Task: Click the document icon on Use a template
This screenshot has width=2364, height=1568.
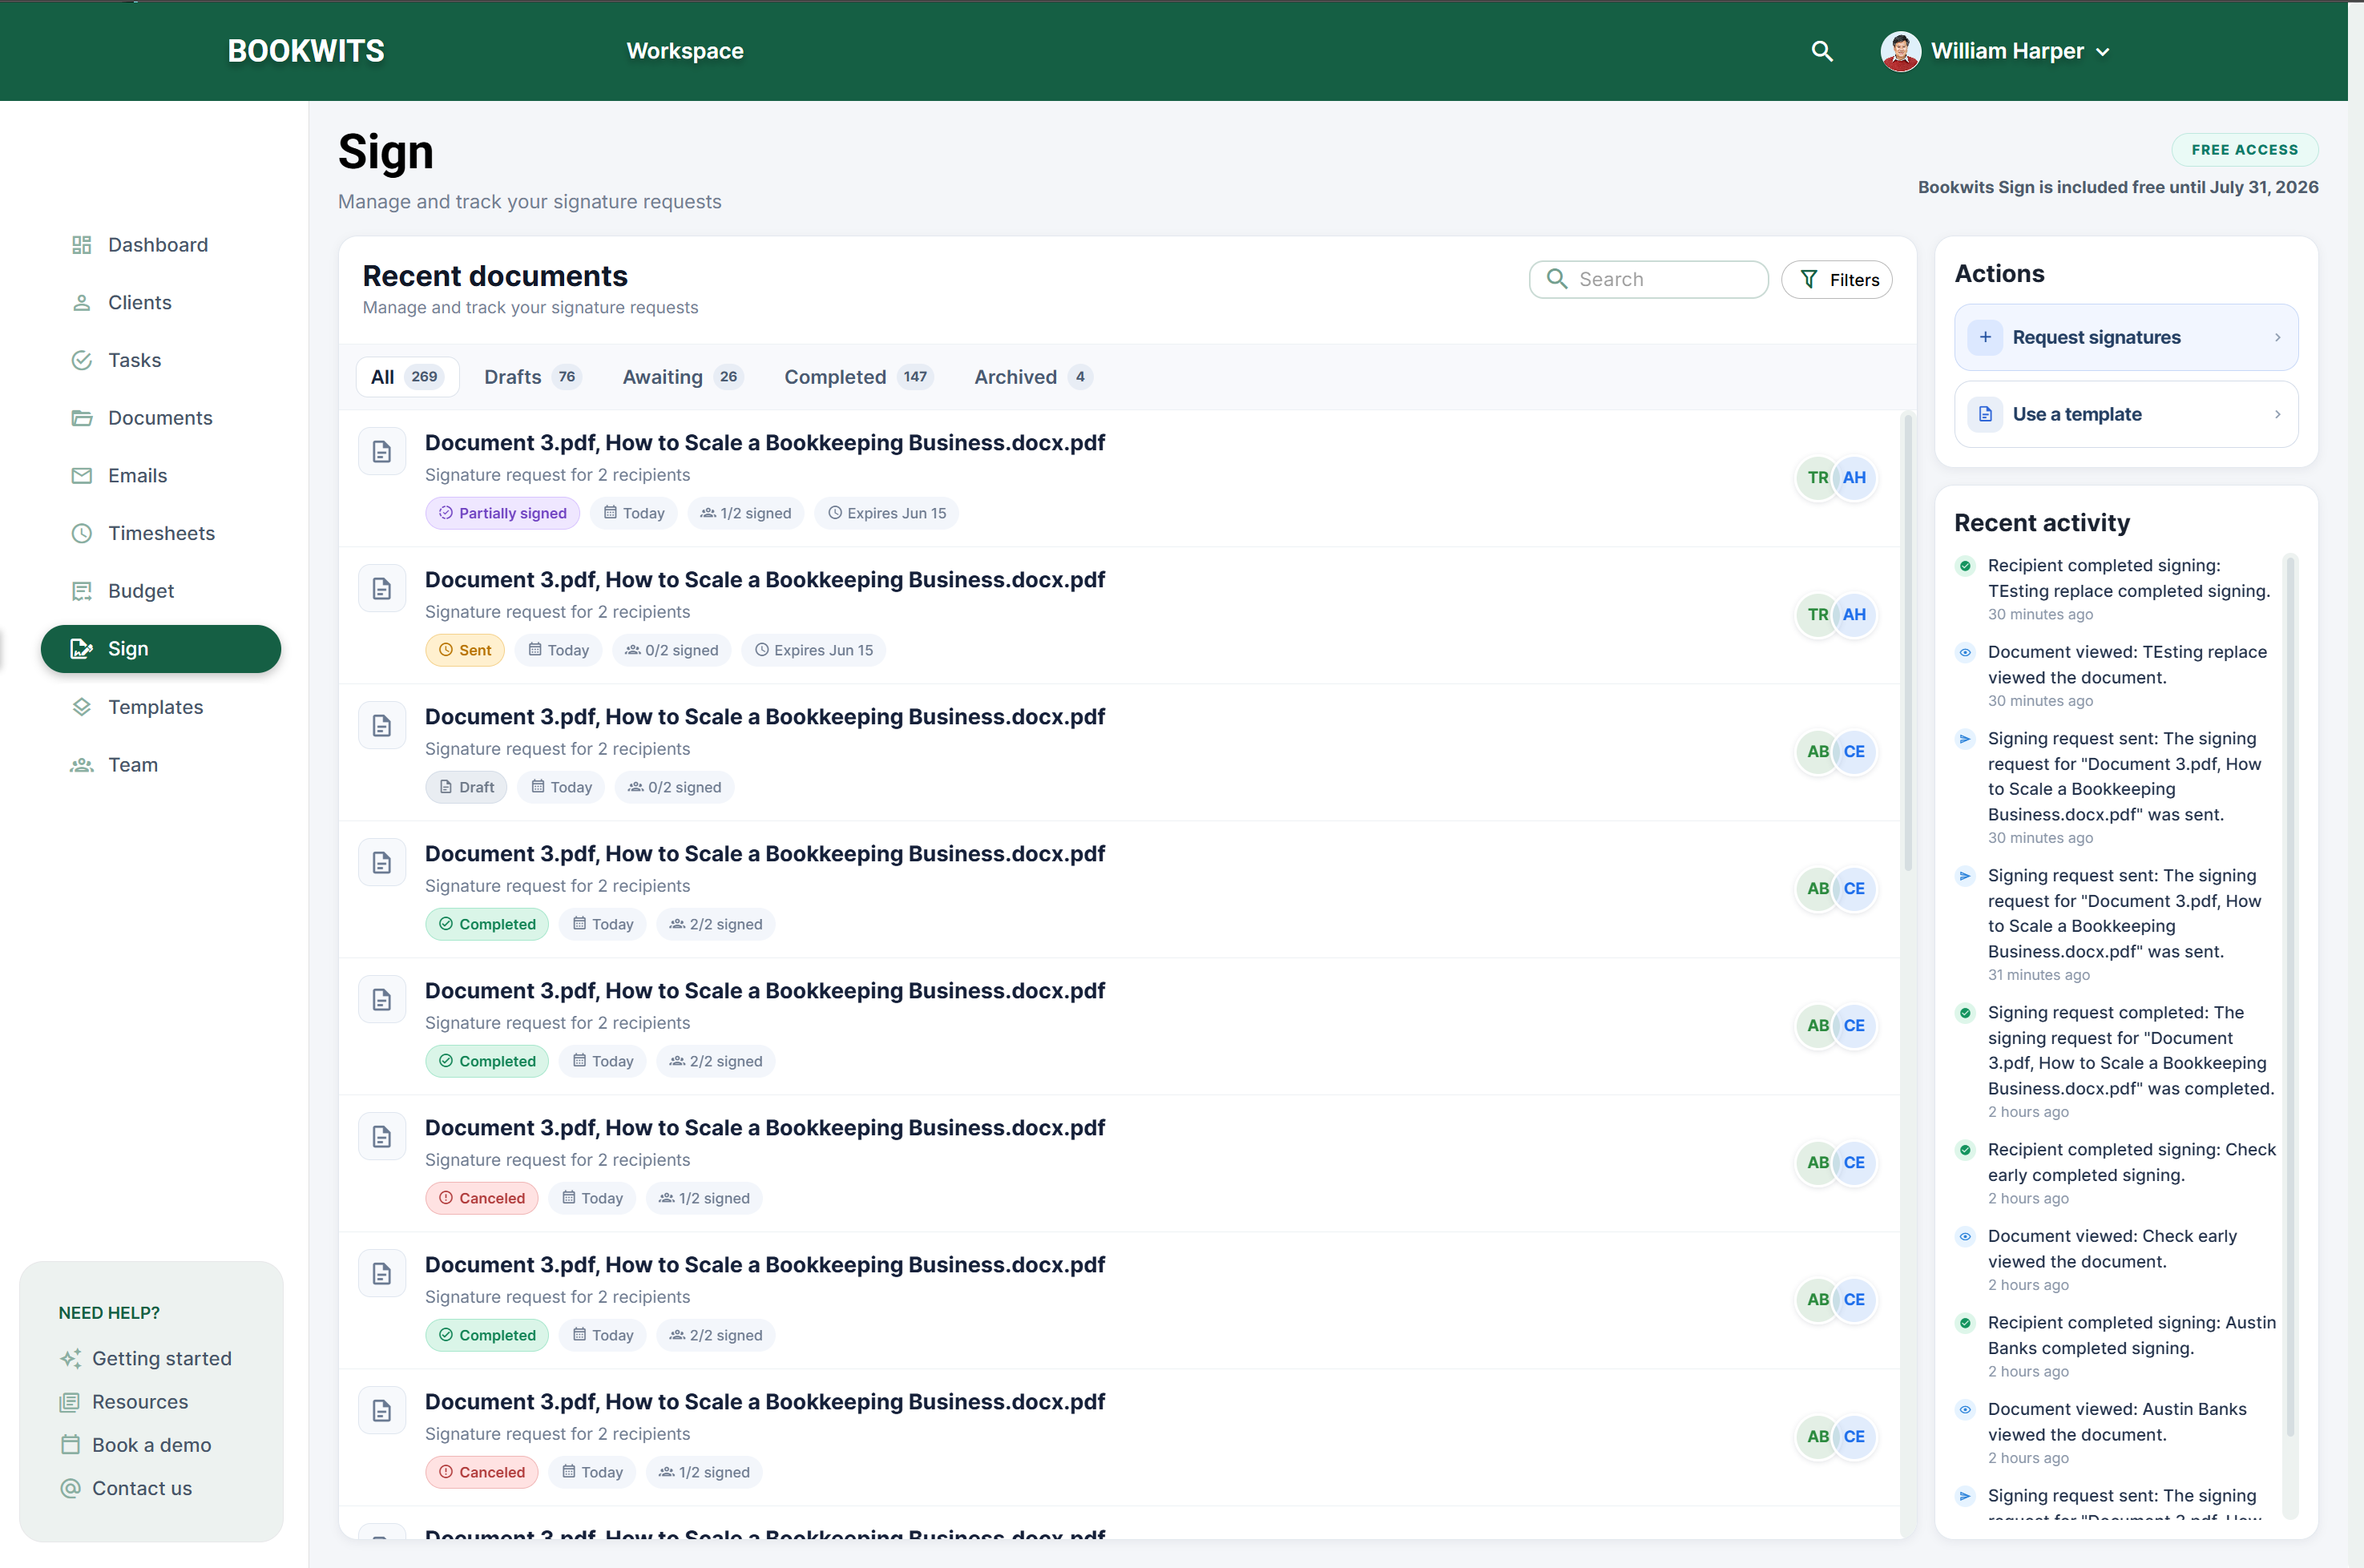Action: (x=1985, y=414)
